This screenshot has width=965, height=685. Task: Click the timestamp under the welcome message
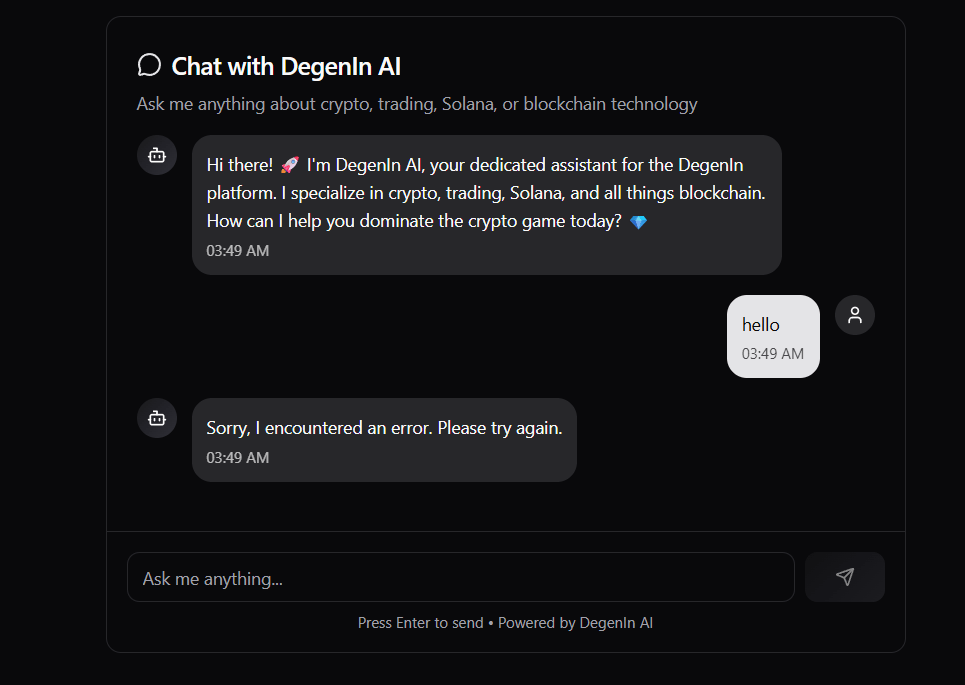click(x=238, y=251)
